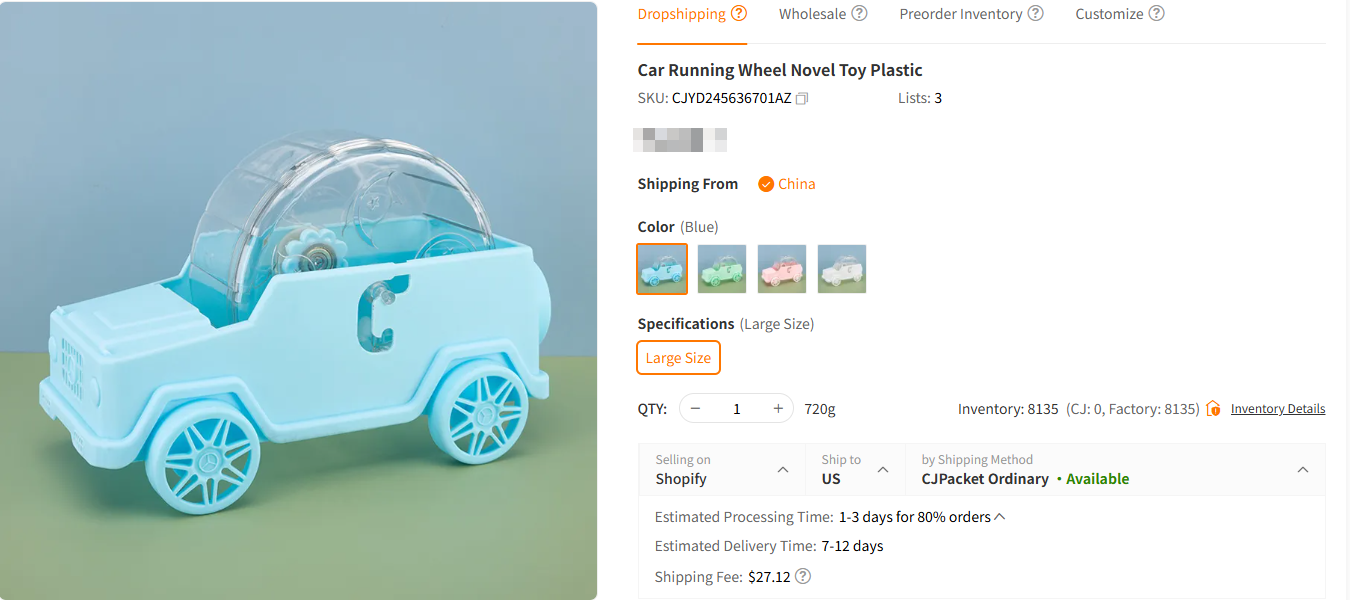Click the Customize help icon
Image resolution: width=1350 pixels, height=600 pixels.
point(1157,13)
